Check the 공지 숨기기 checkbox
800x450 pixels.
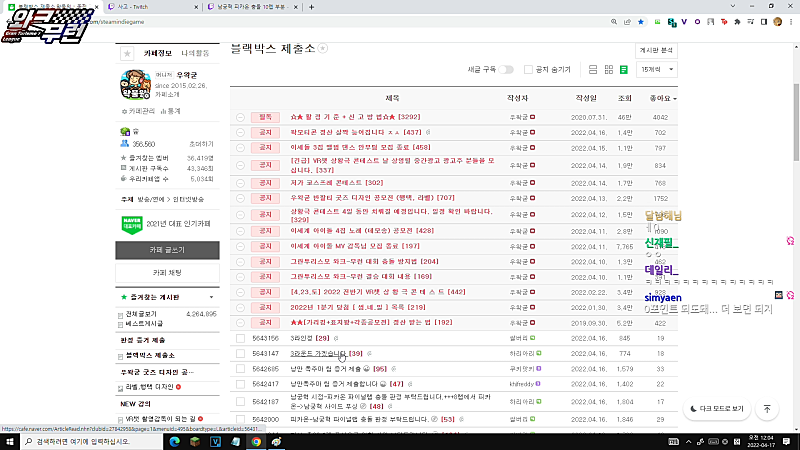tap(529, 69)
